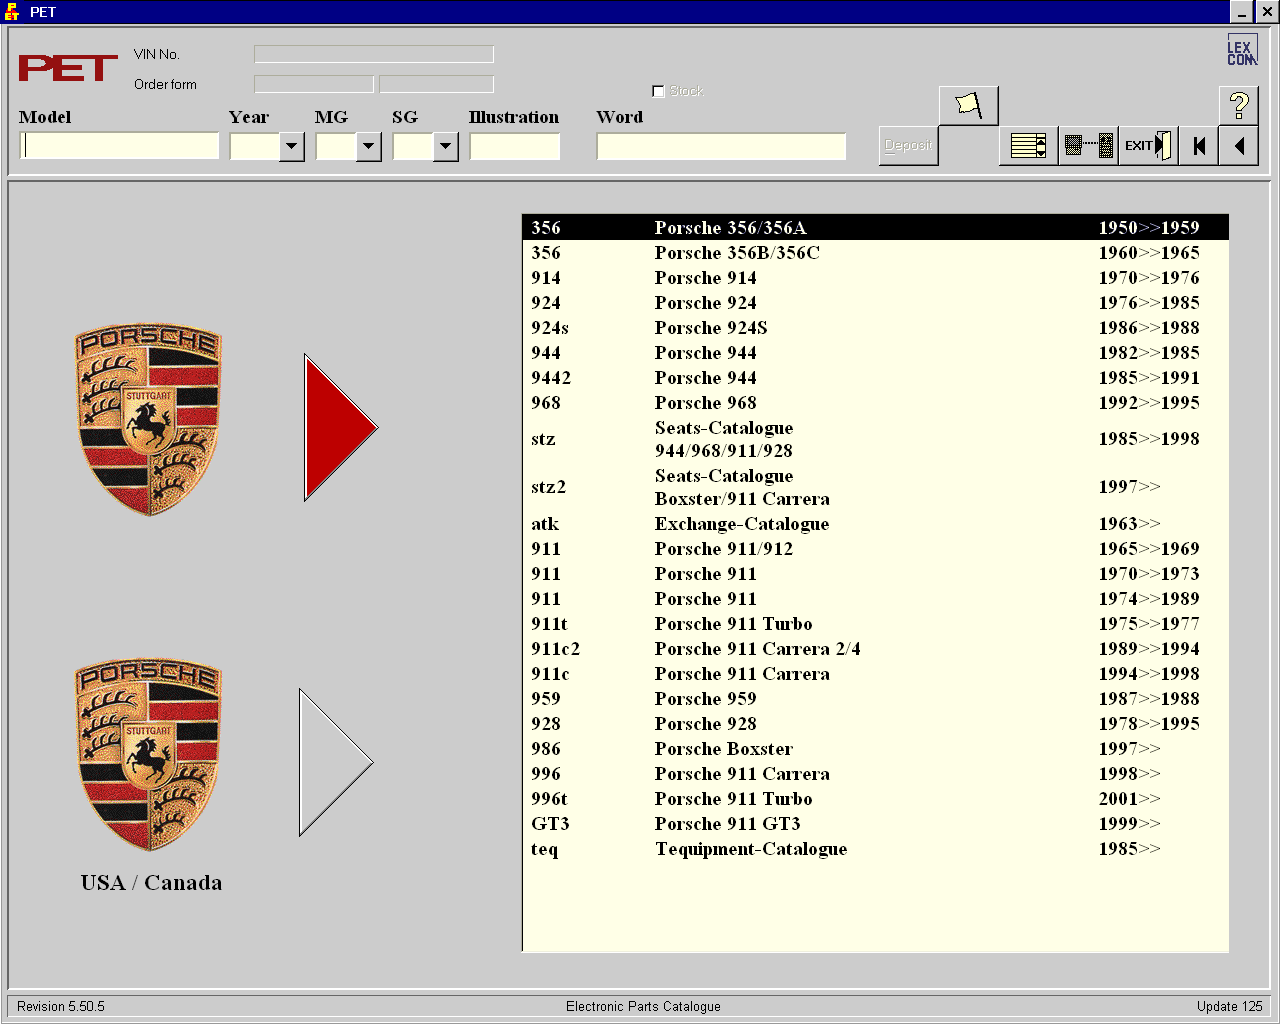Click the white triangle arrow for USA/Canada

[x=335, y=762]
